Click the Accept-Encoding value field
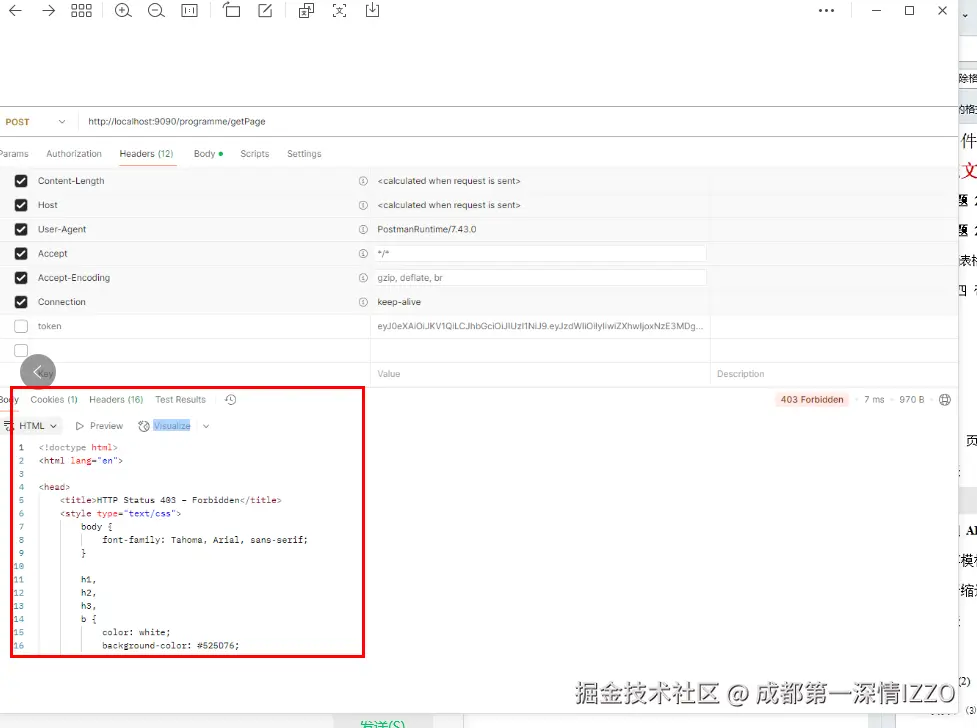The height and width of the screenshot is (728, 977). [x=540, y=278]
